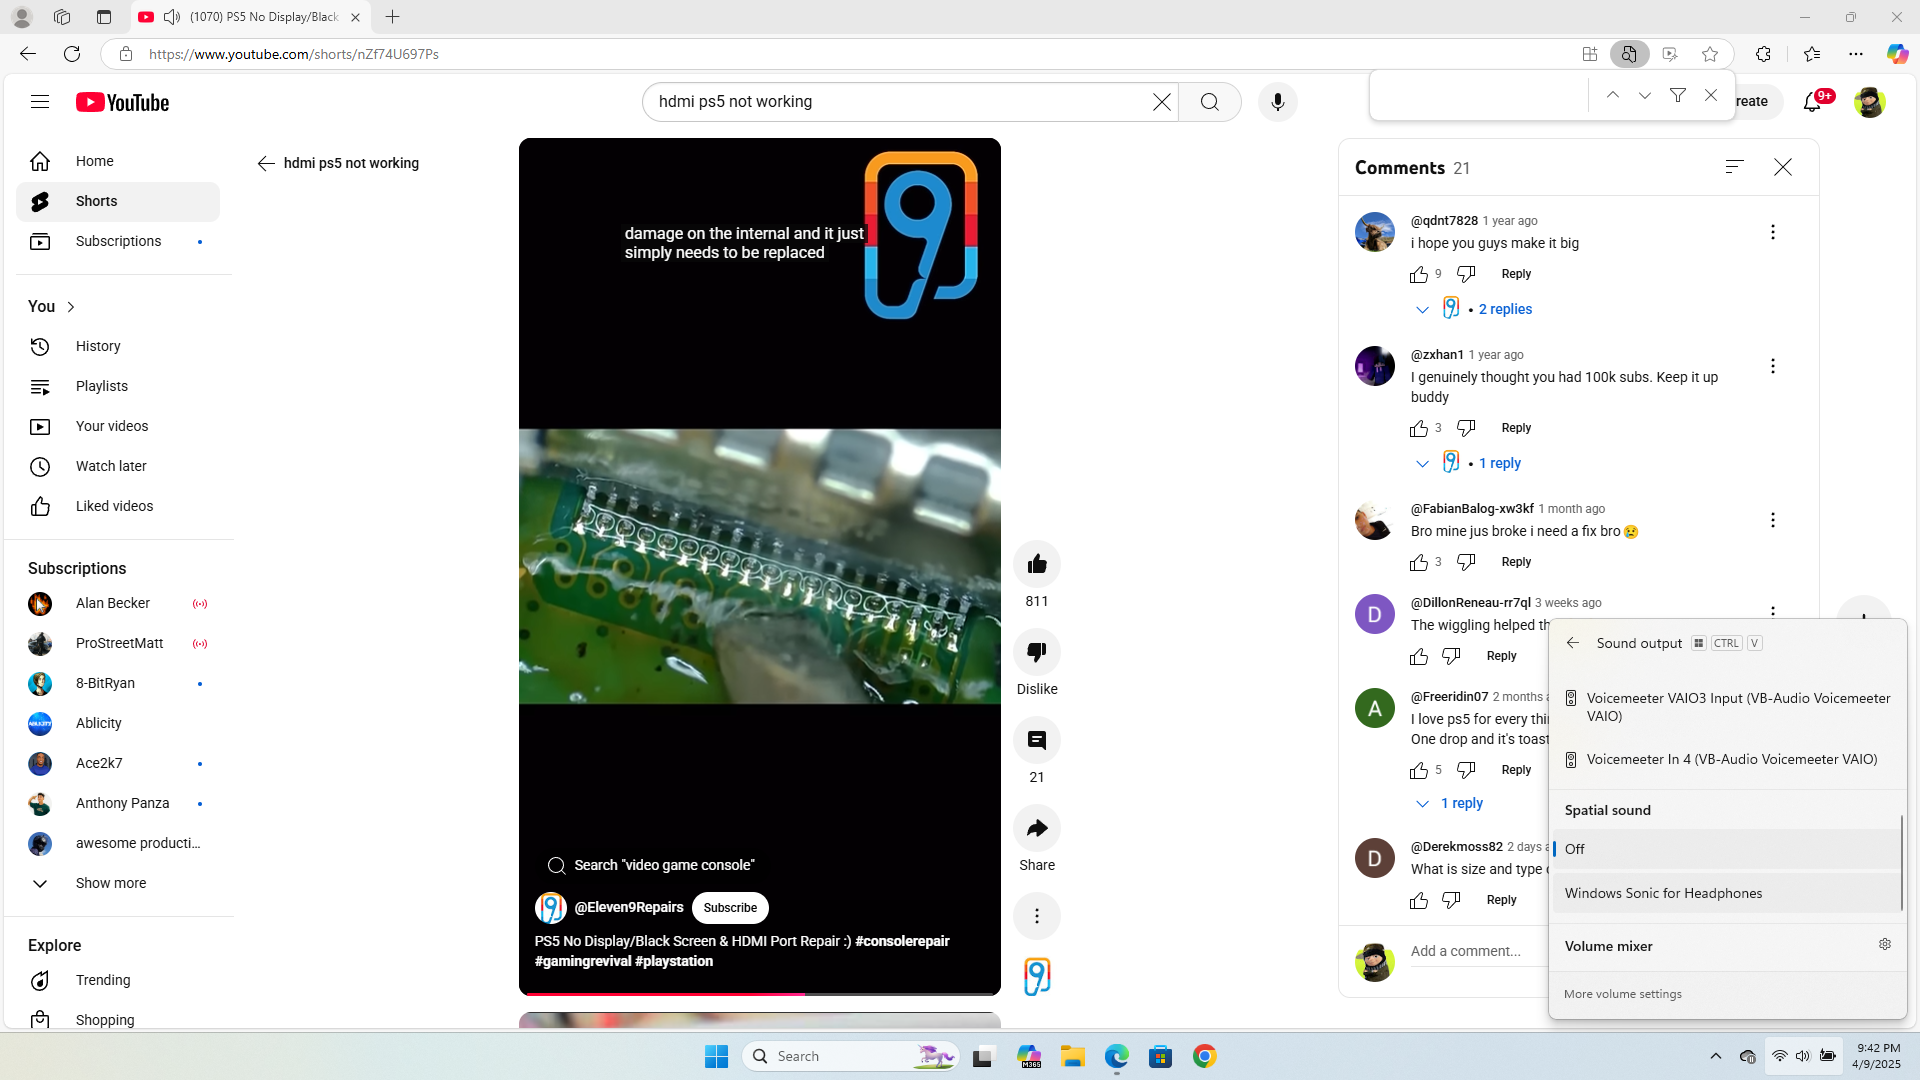1920x1080 pixels.
Task: Open Alan Becker subscription channel
Action: click(118, 603)
